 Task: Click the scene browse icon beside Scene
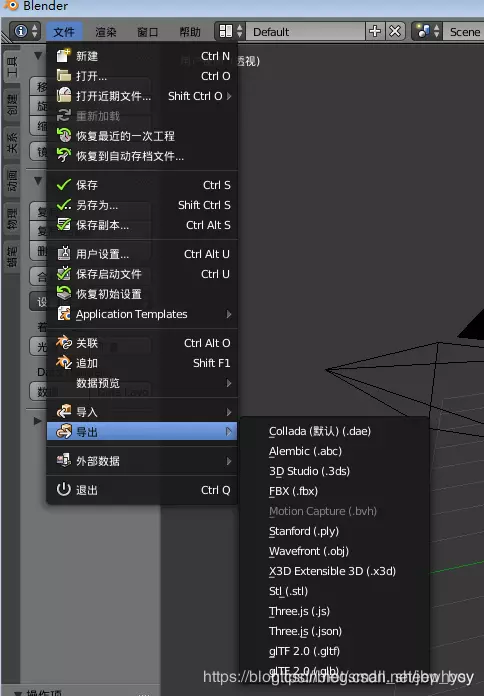point(423,32)
